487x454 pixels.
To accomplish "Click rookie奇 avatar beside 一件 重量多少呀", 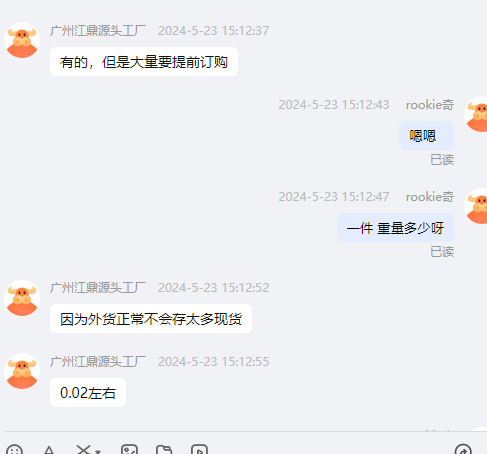I will point(476,206).
